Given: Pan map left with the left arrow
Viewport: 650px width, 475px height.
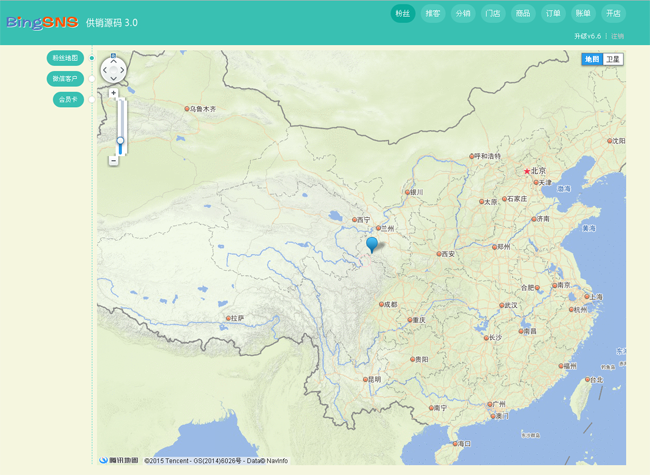Looking at the screenshot, I should 105,70.
